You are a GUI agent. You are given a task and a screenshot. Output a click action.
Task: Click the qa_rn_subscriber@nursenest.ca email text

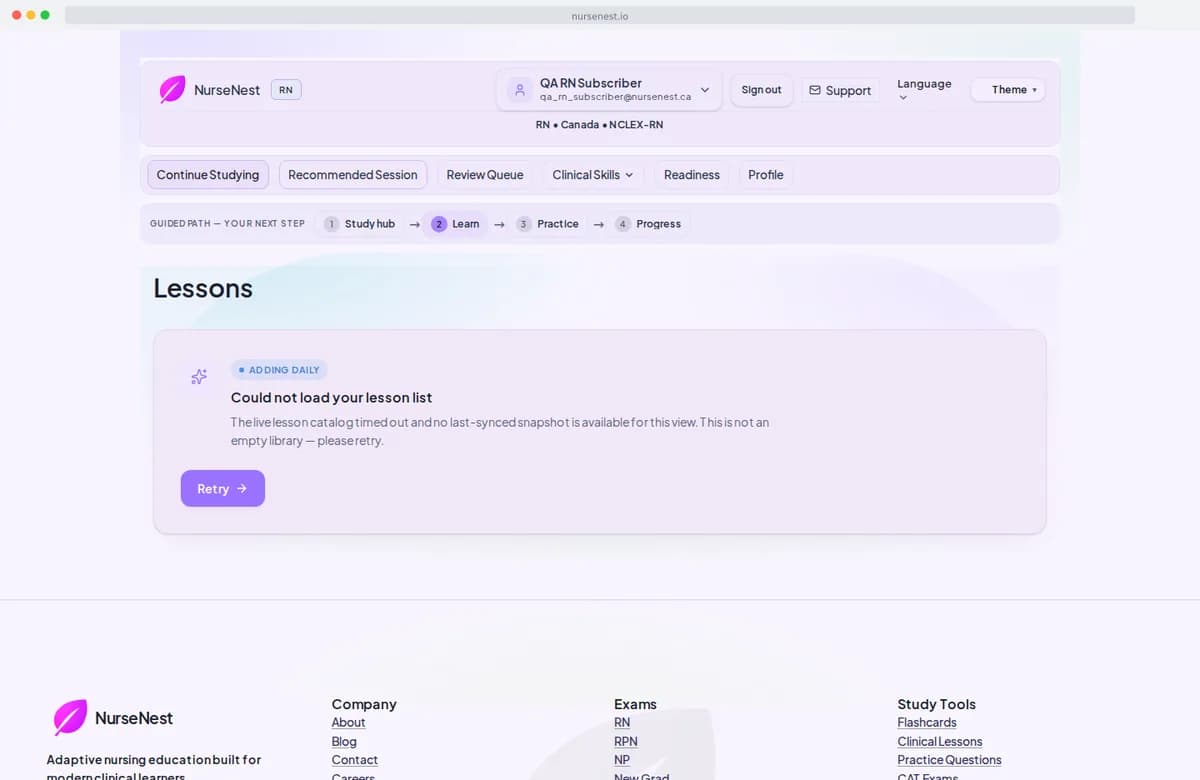(615, 97)
